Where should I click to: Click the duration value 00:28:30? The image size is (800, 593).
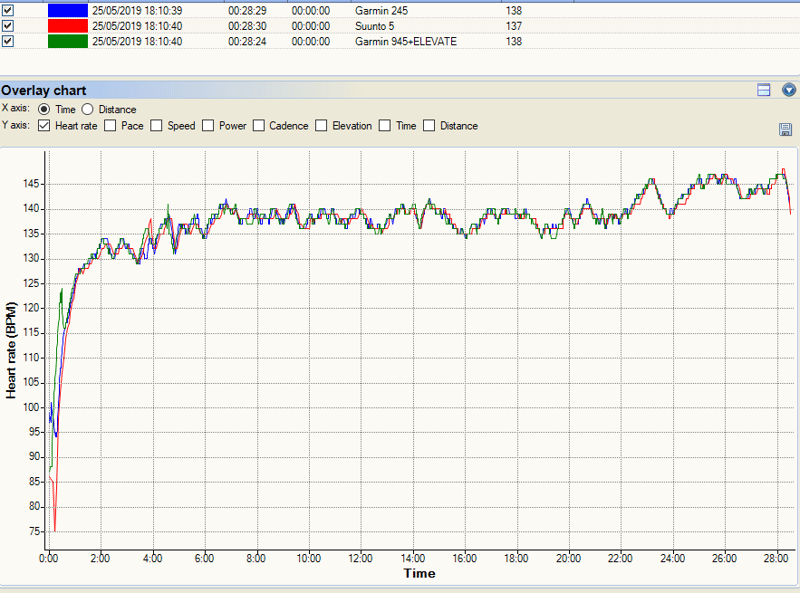[247, 26]
